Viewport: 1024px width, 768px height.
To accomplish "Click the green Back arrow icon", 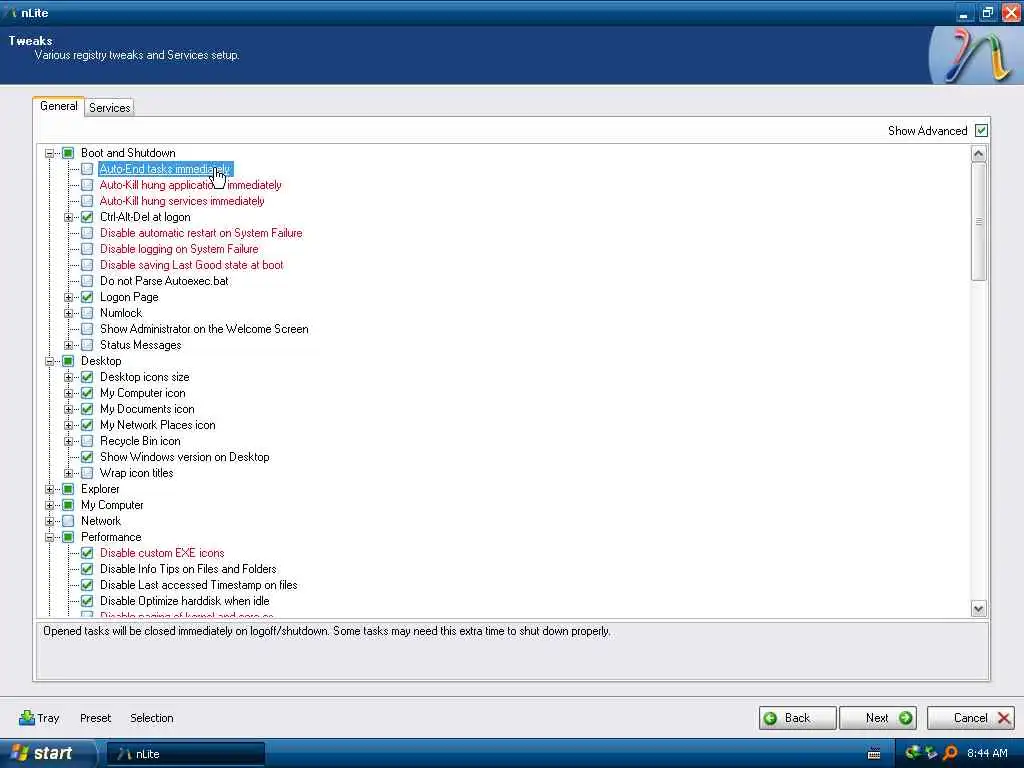I will point(771,718).
